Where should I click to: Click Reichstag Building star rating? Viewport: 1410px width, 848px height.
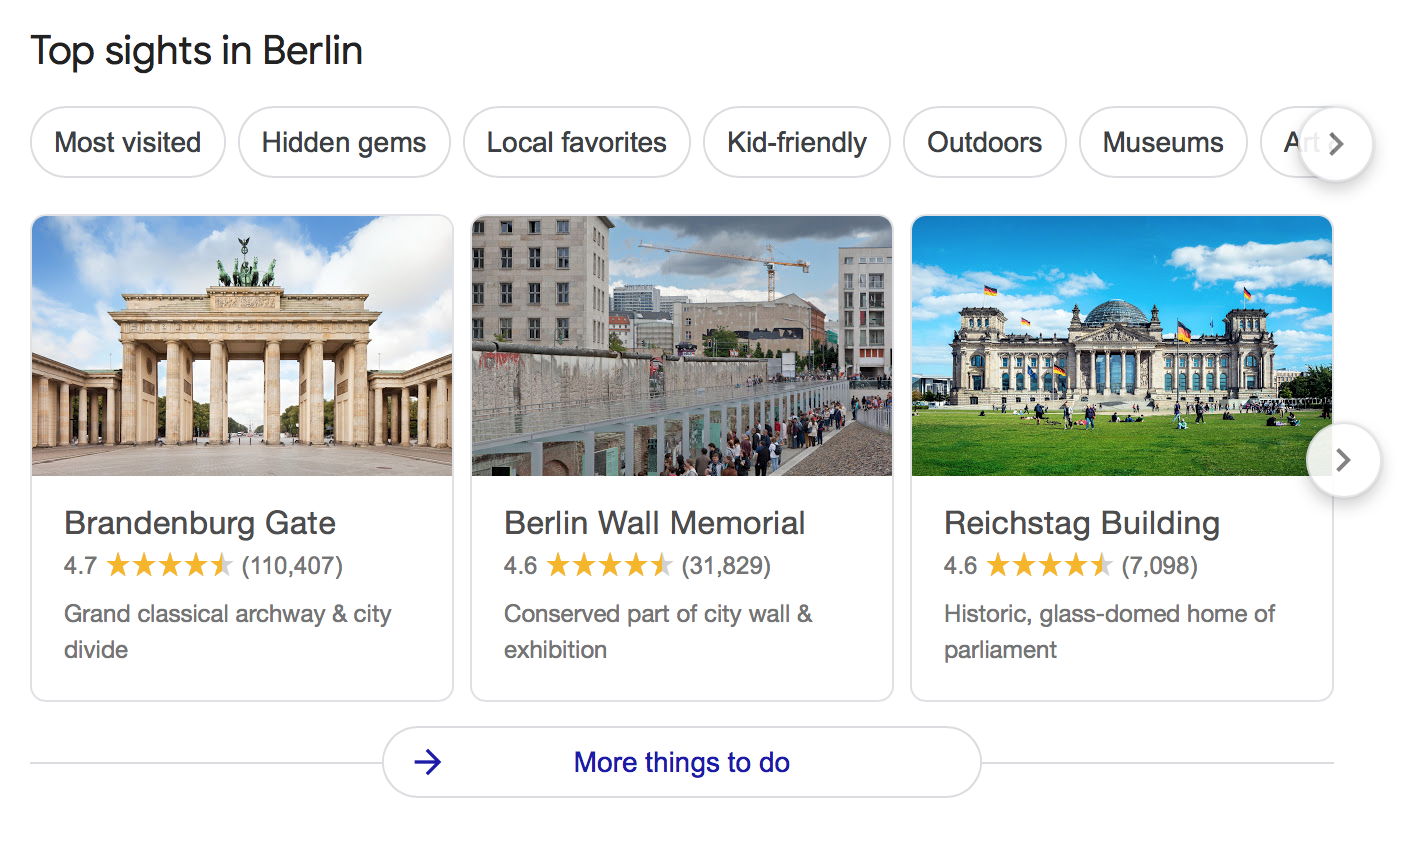click(x=1050, y=566)
